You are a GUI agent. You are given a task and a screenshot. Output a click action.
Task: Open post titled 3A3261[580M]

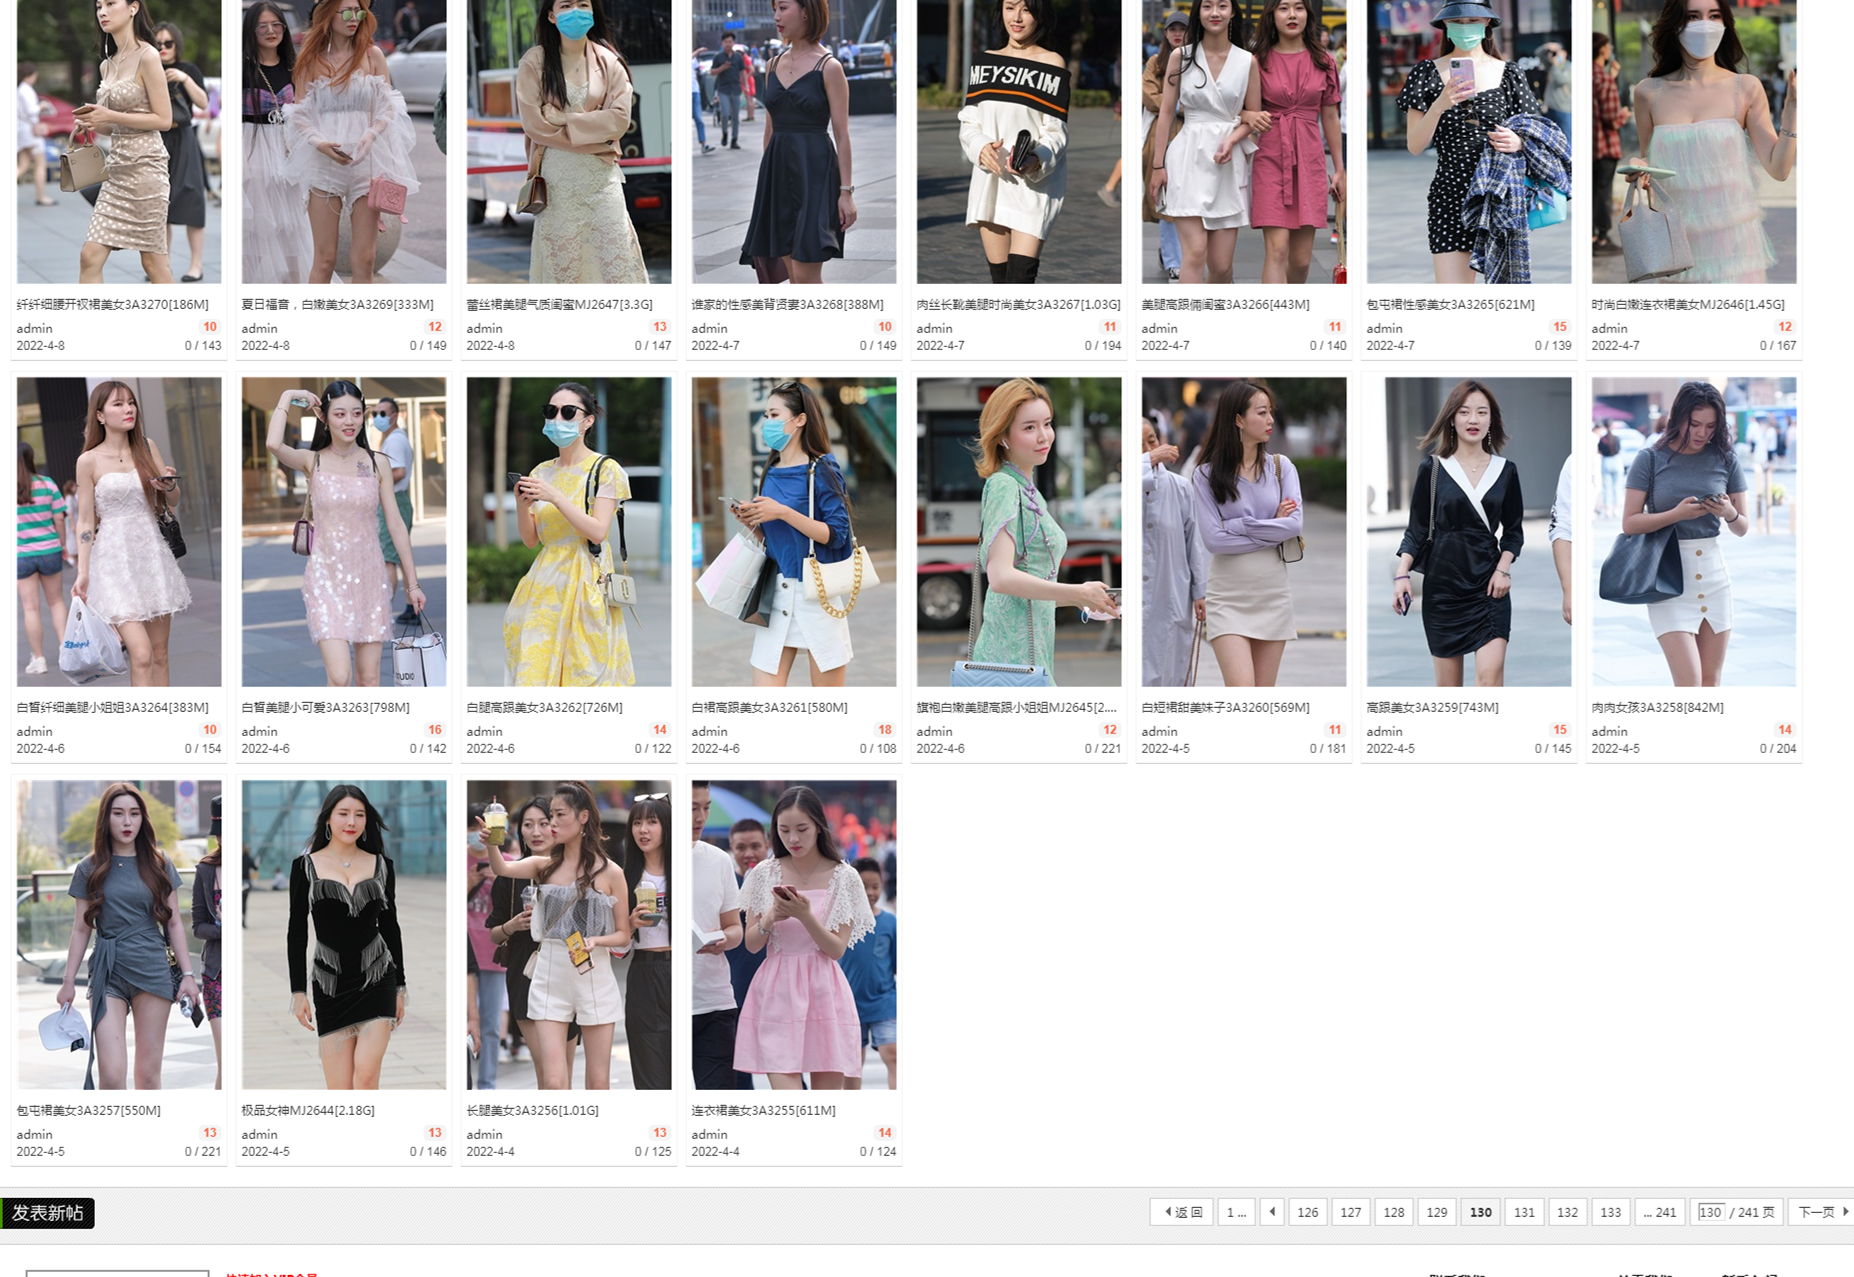tap(770, 707)
